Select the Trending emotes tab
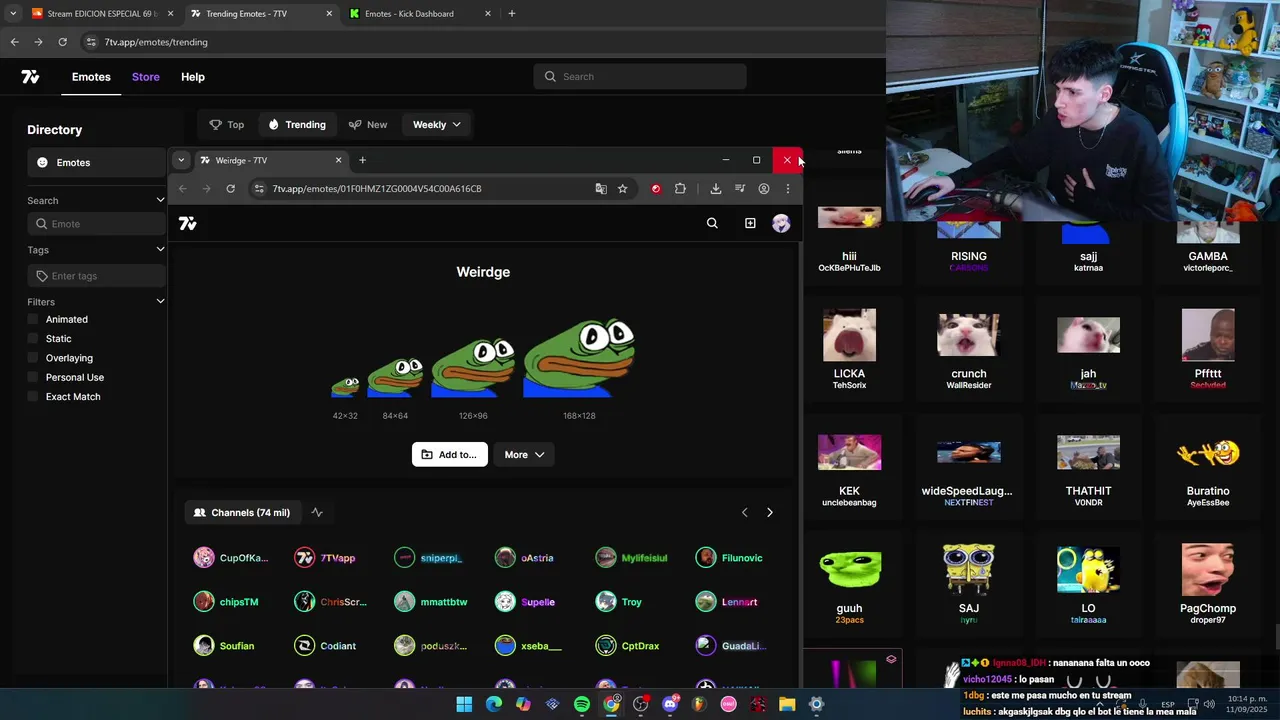1280x720 pixels. pos(297,125)
